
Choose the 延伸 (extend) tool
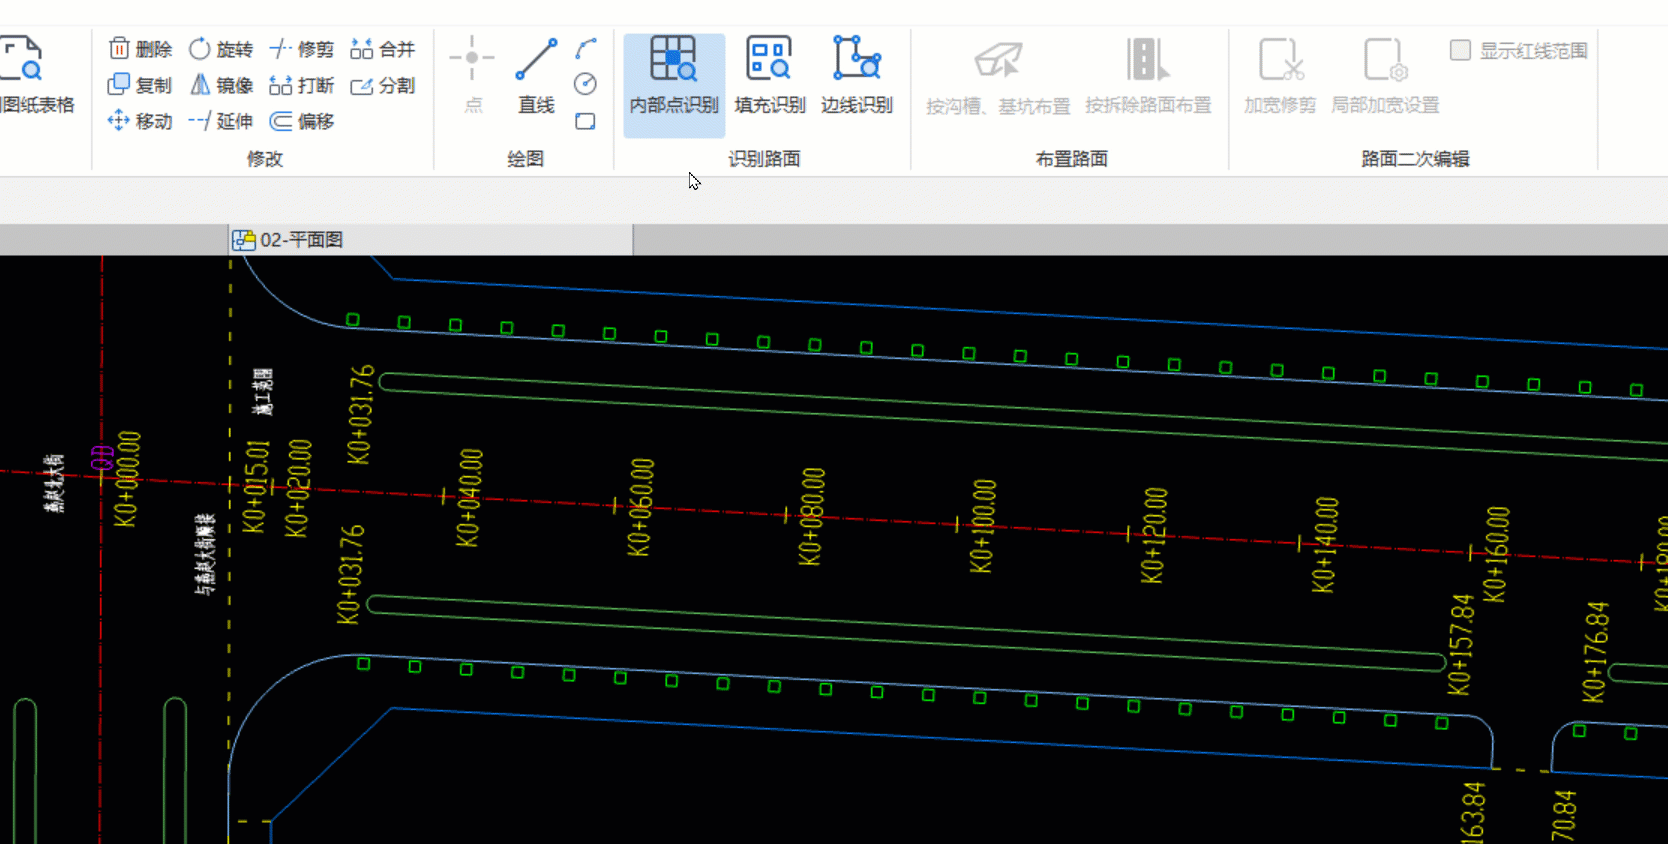coord(221,121)
